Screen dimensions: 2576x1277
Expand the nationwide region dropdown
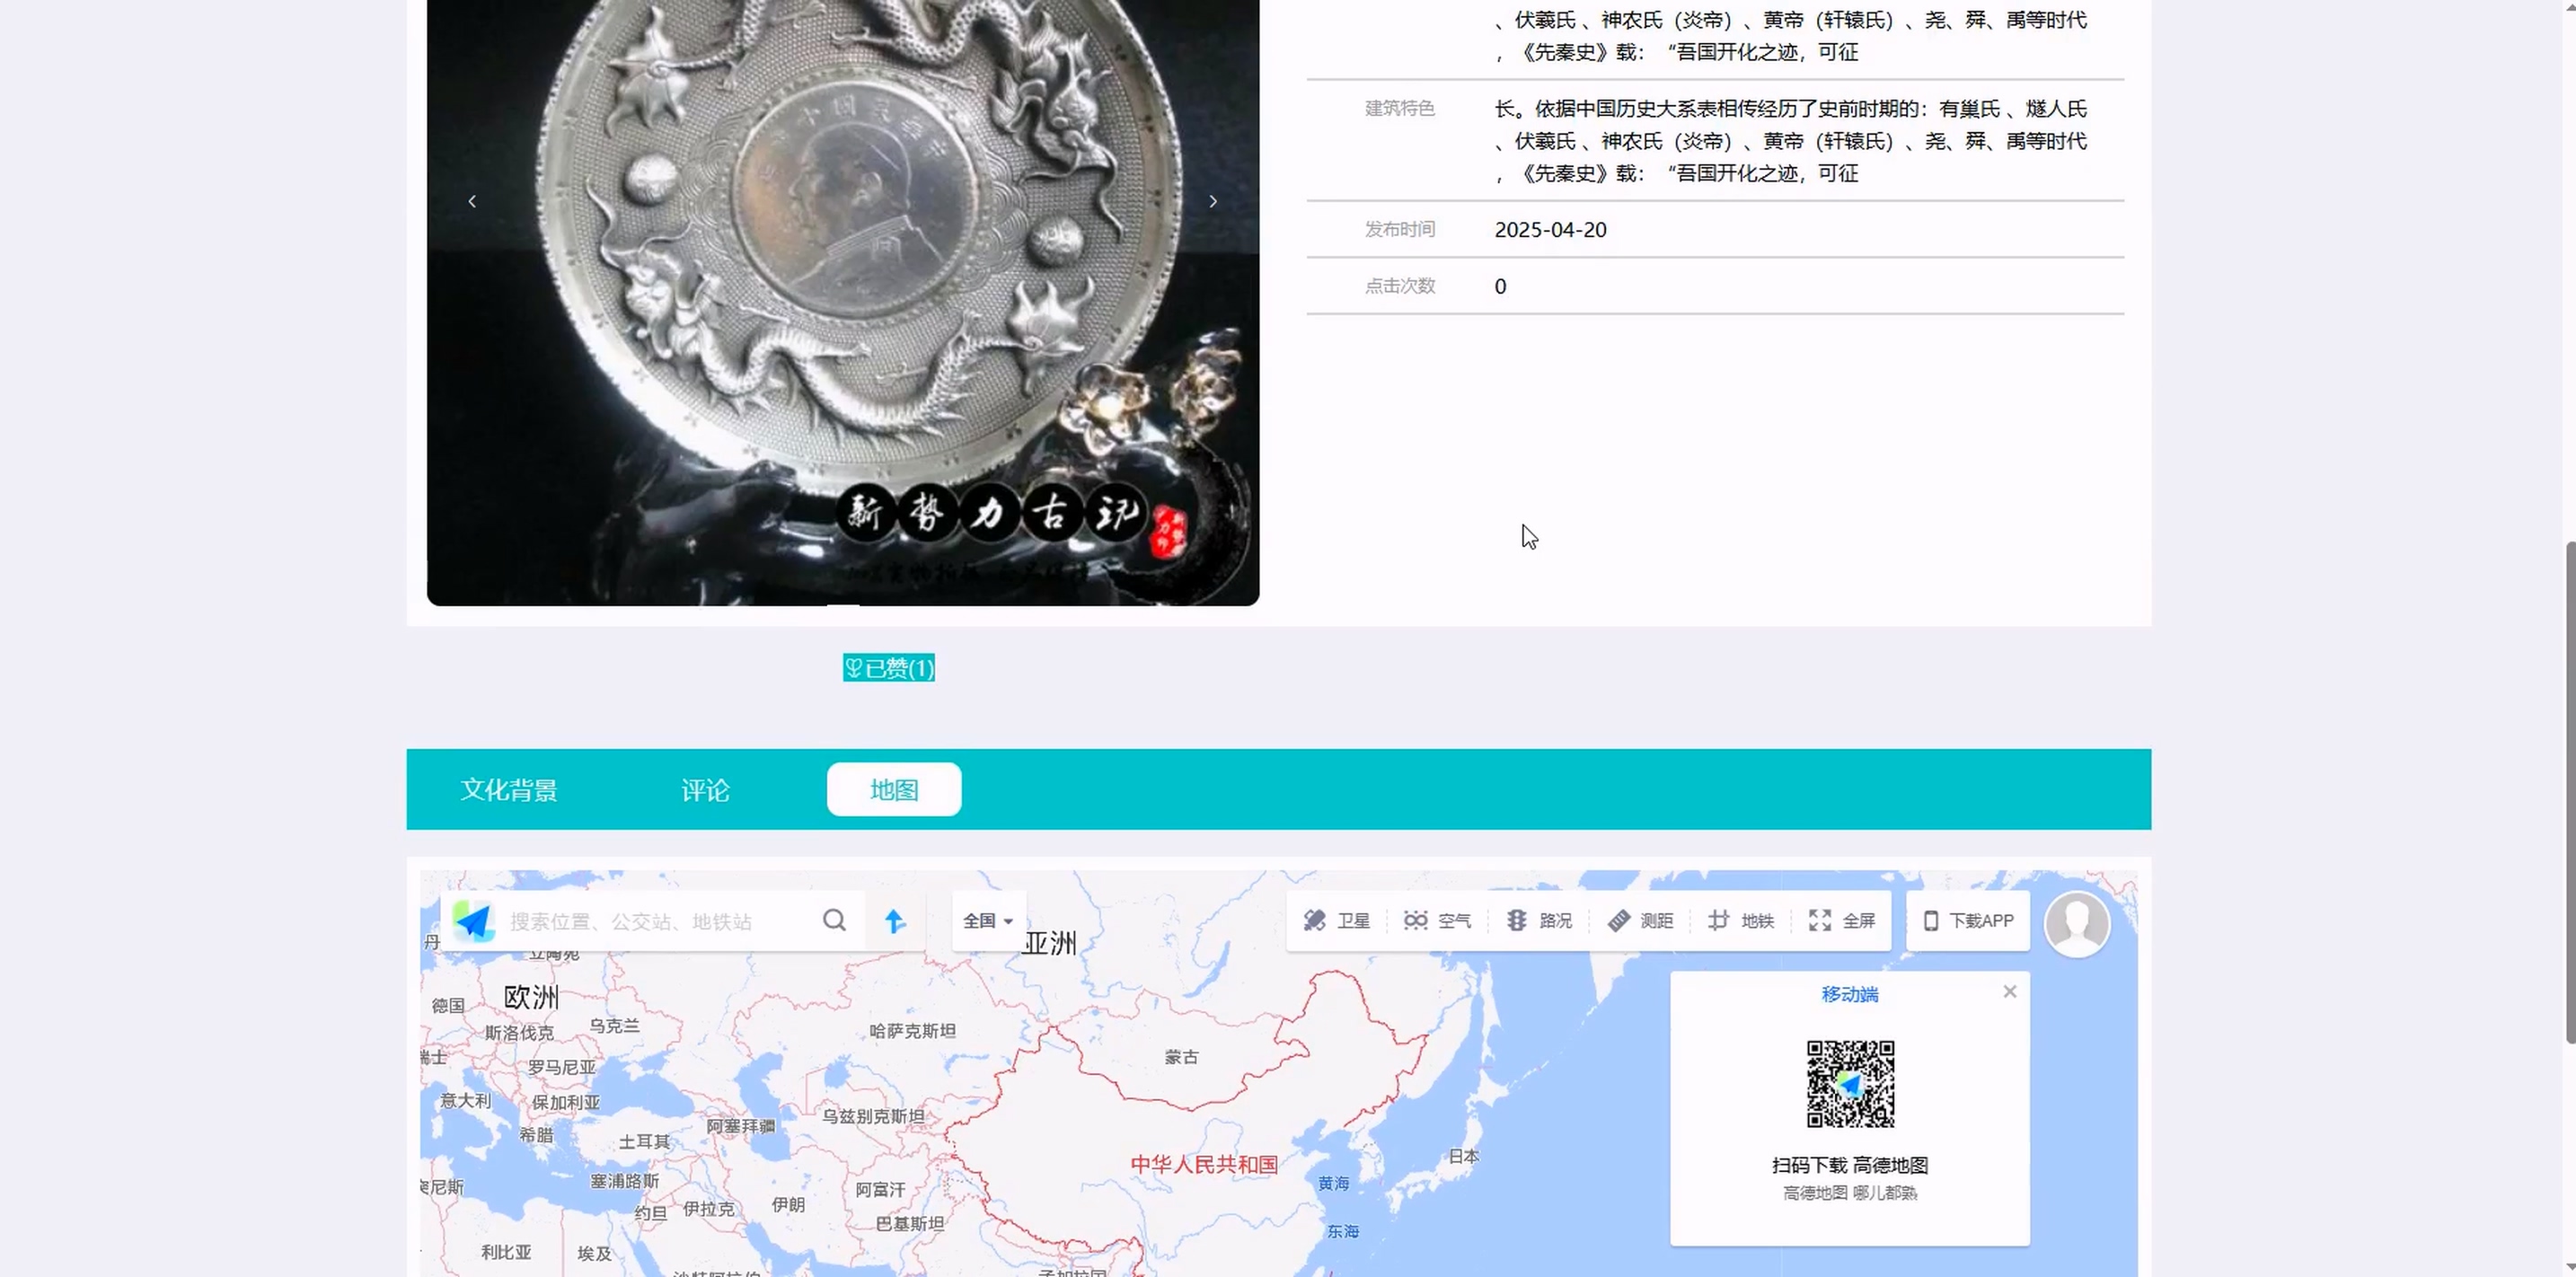[x=988, y=921]
